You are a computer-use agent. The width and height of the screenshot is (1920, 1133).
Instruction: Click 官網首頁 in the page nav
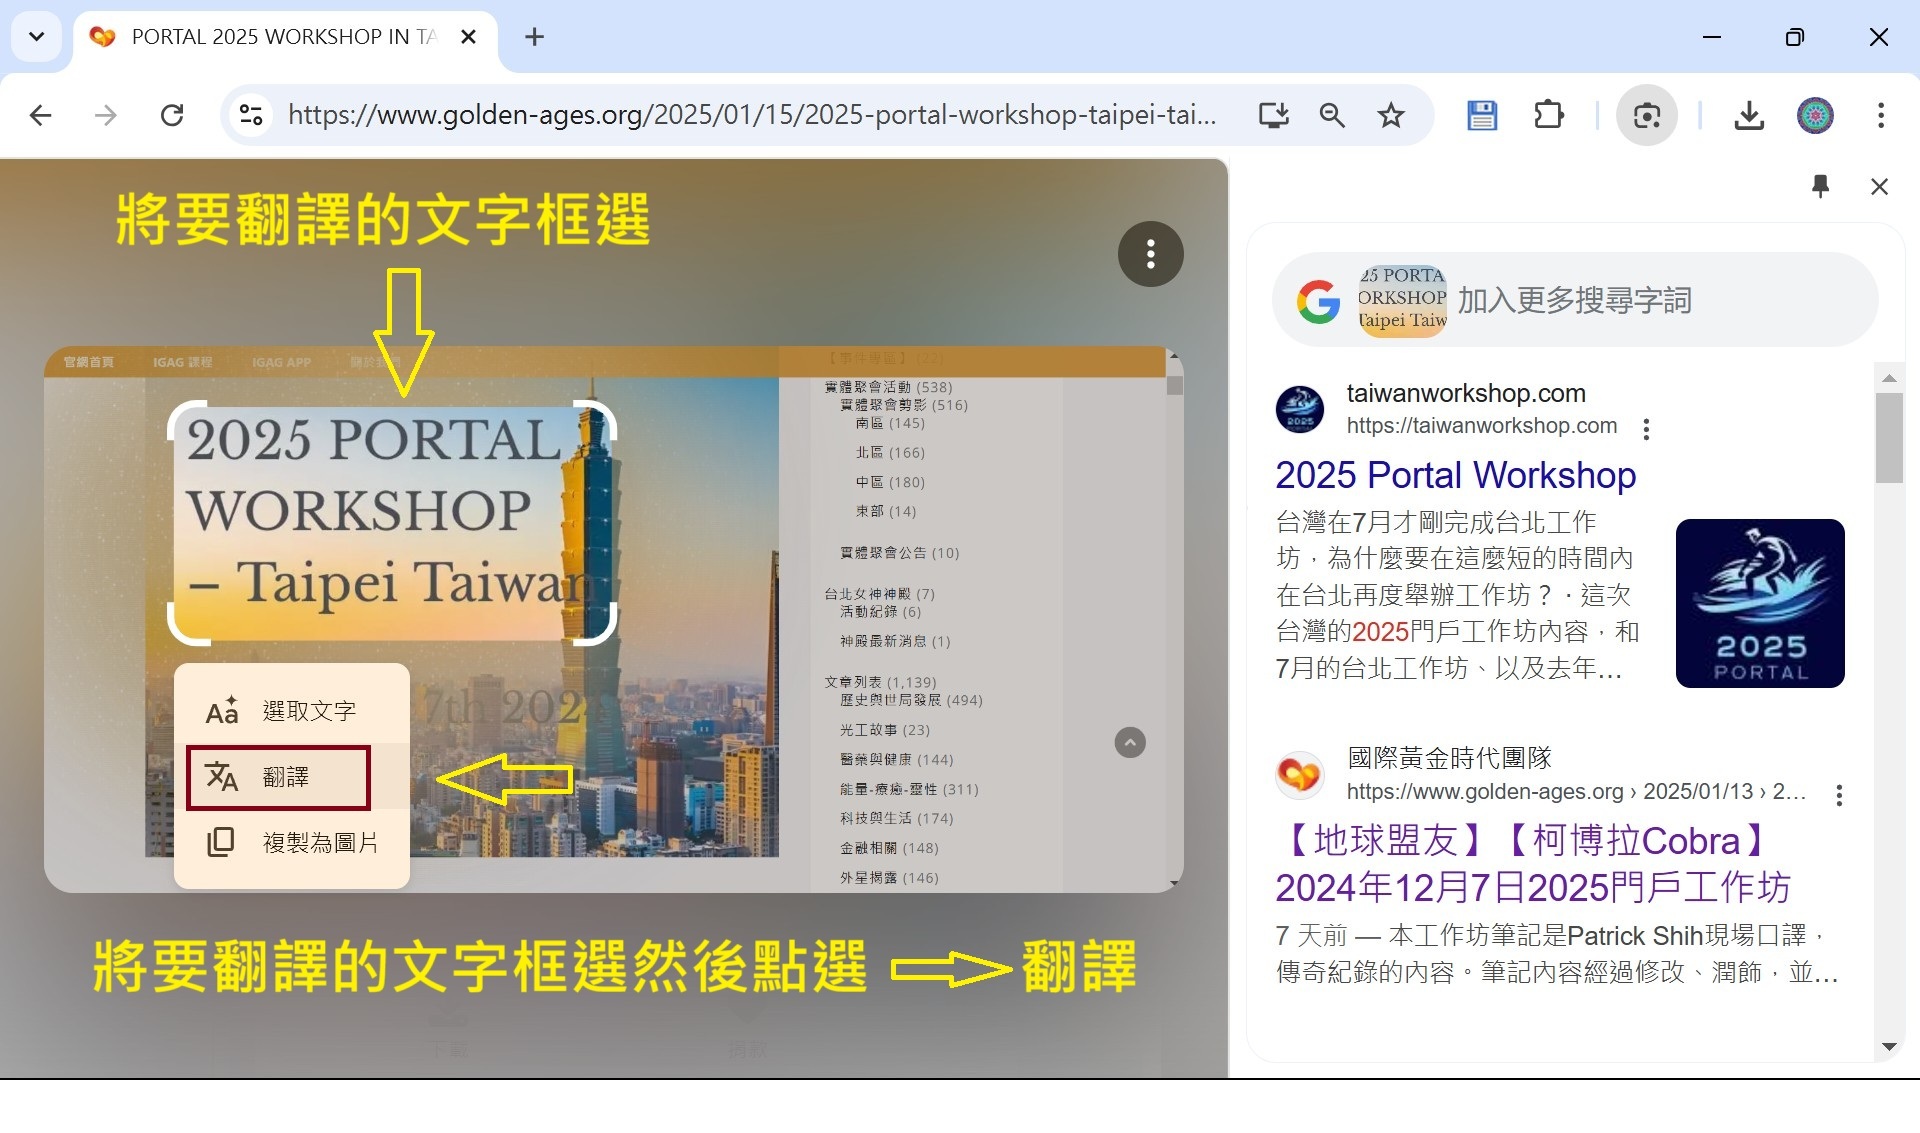coord(88,362)
